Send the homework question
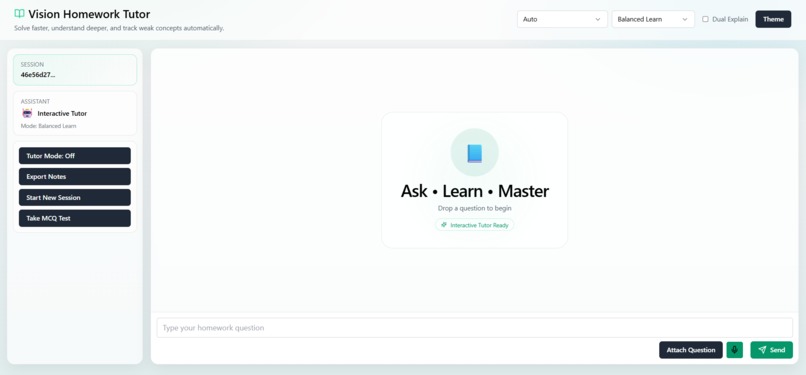The image size is (806, 375). [772, 350]
